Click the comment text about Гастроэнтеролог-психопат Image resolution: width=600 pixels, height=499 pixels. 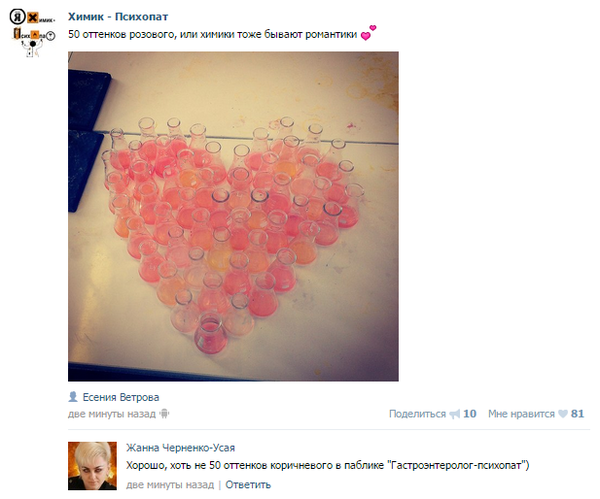point(328,466)
